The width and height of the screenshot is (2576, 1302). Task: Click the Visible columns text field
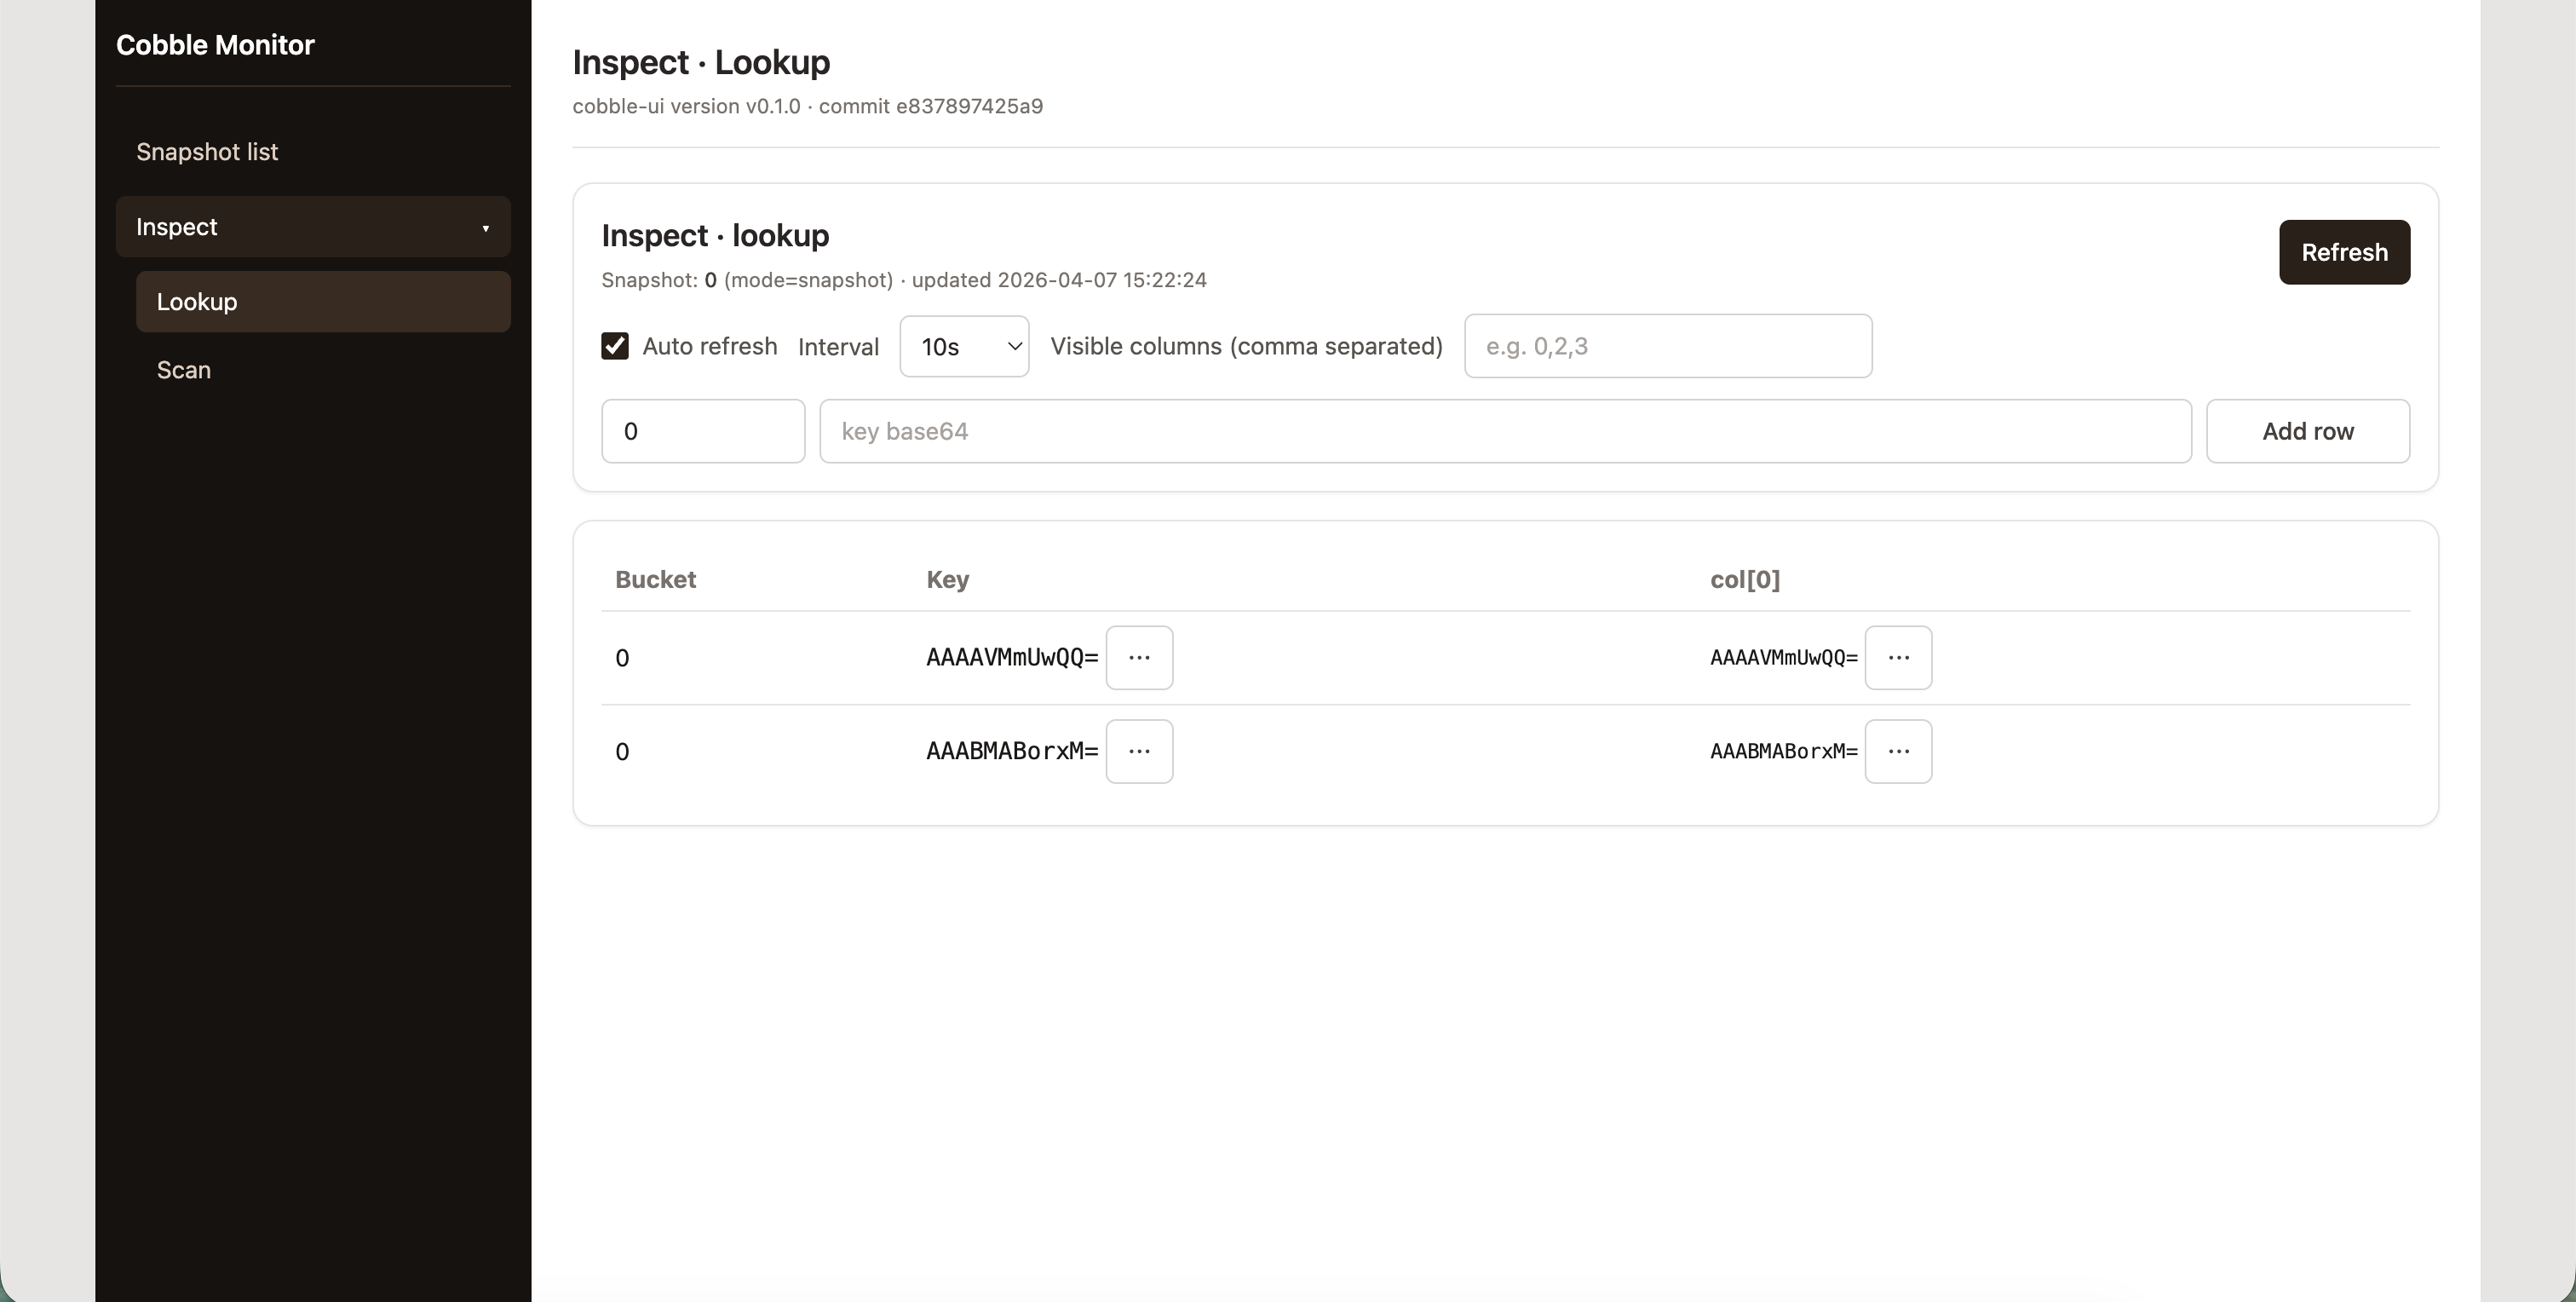point(1667,346)
